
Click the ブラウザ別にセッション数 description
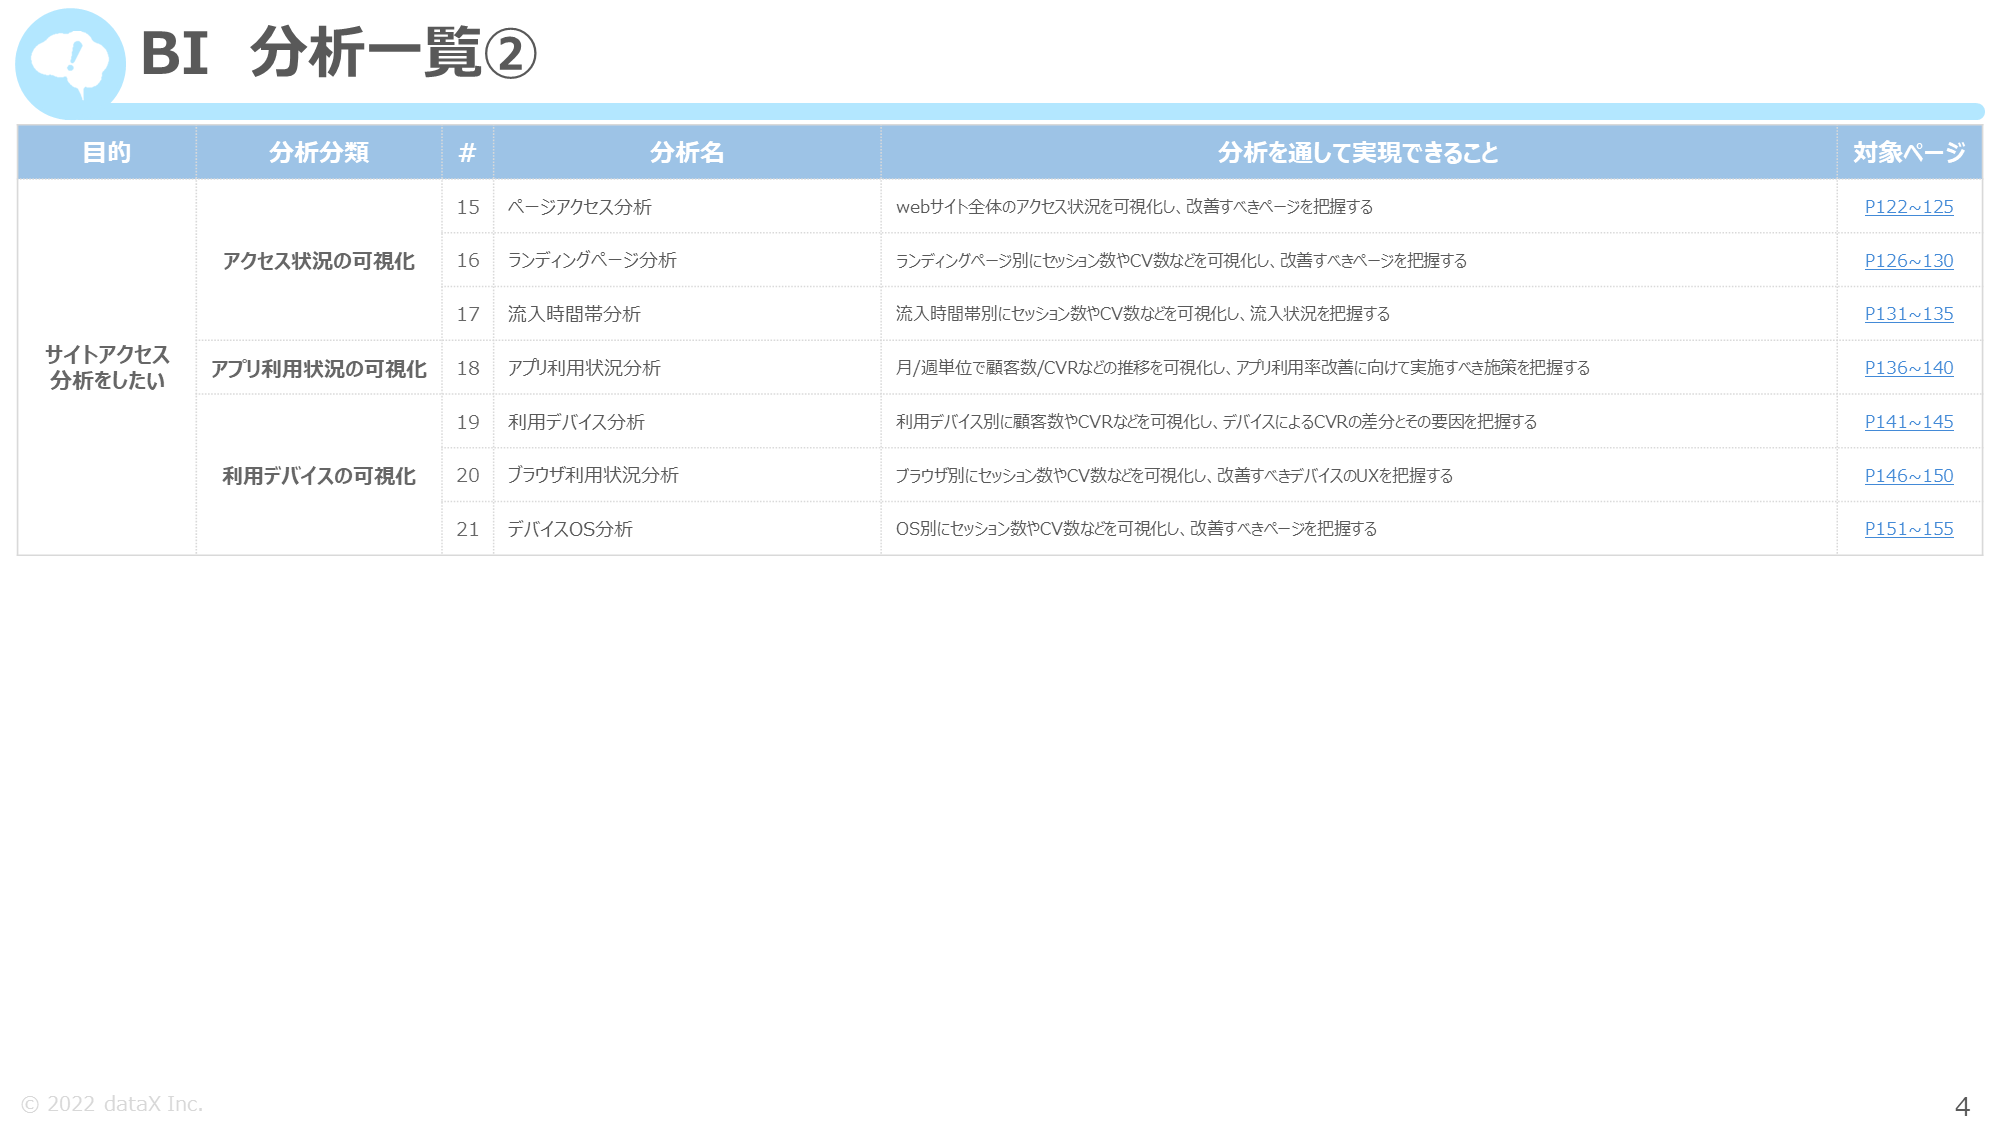point(1358,475)
